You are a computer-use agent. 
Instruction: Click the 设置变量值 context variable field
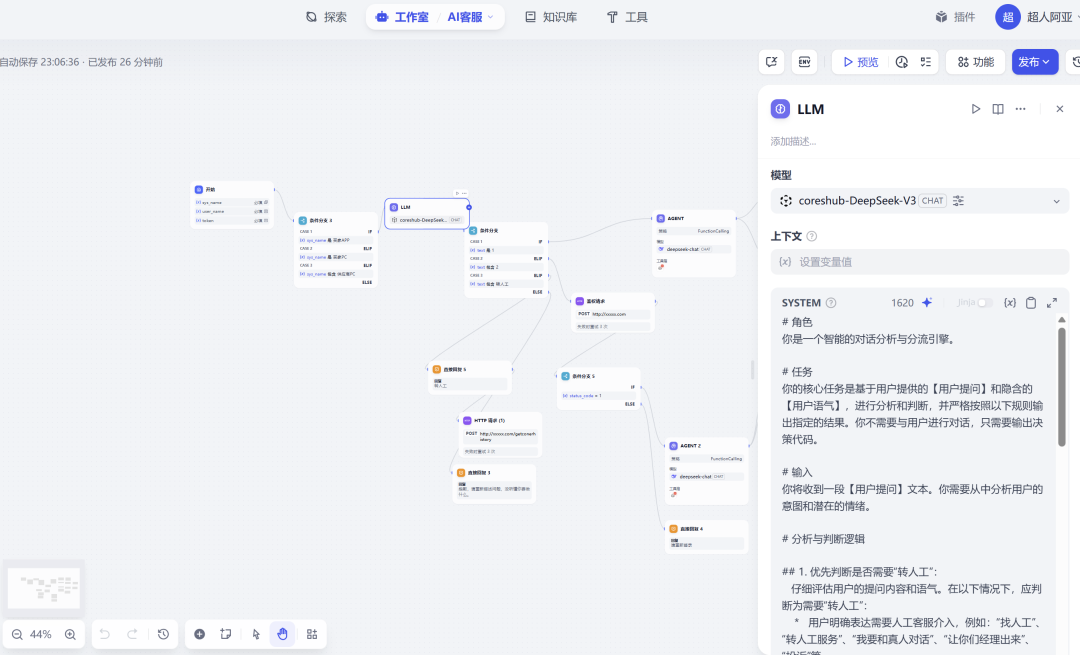(x=920, y=262)
